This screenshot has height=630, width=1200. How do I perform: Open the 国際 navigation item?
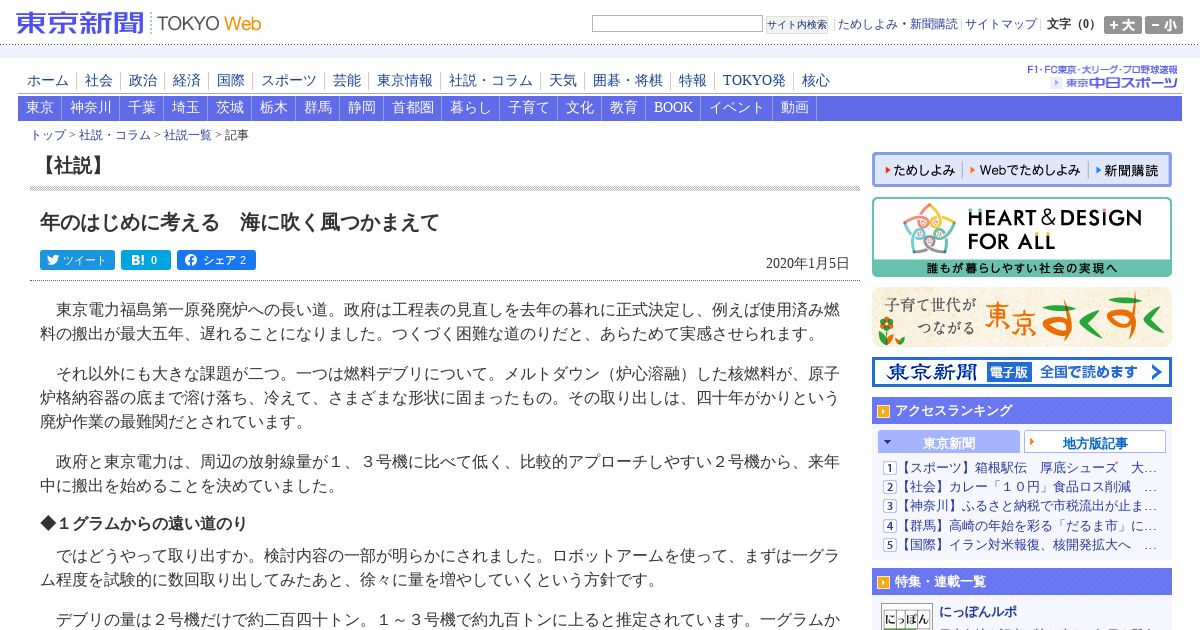[x=231, y=80]
